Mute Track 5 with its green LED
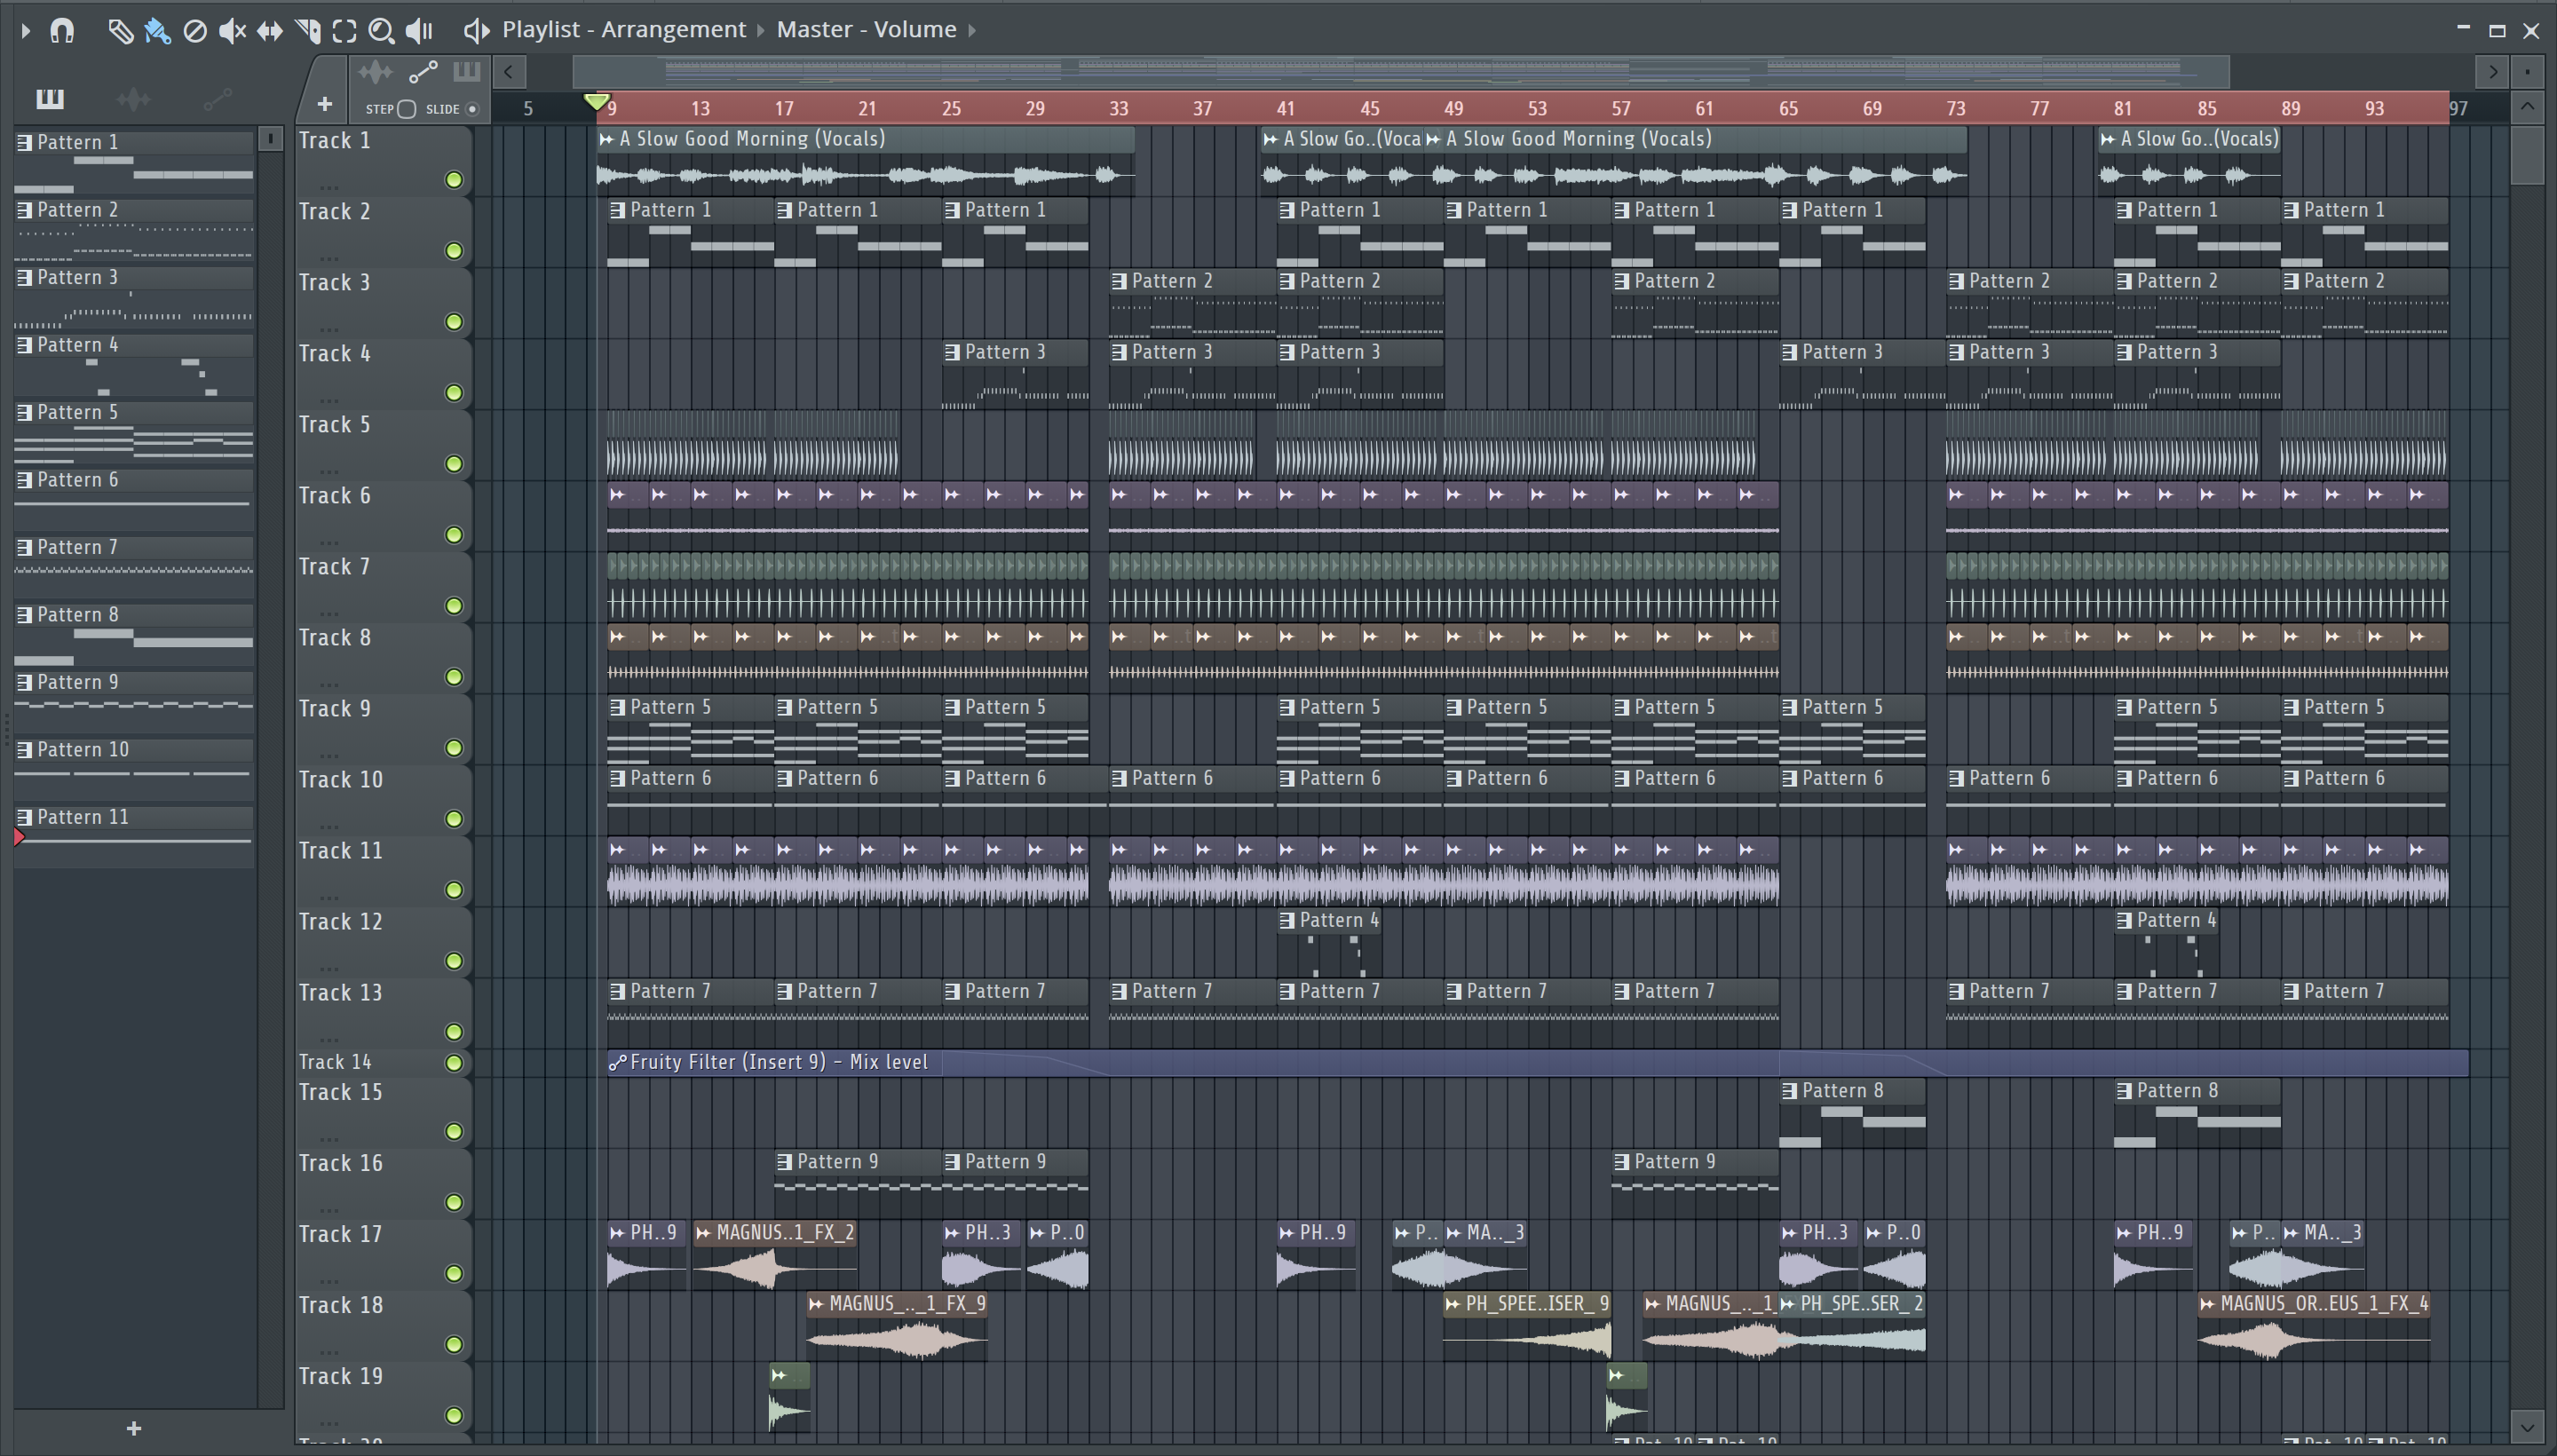Image resolution: width=2557 pixels, height=1456 pixels. pyautogui.click(x=454, y=464)
